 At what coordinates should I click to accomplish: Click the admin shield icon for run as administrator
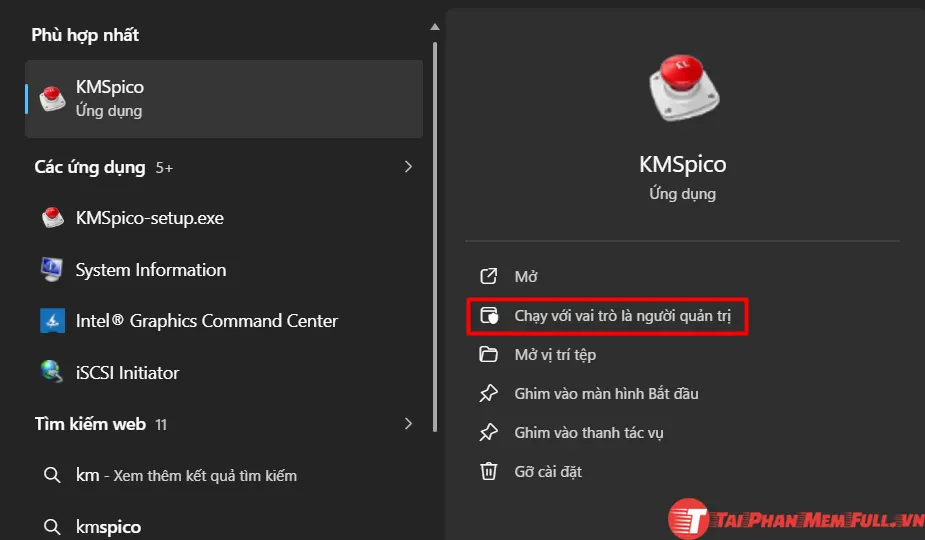[x=488, y=316]
